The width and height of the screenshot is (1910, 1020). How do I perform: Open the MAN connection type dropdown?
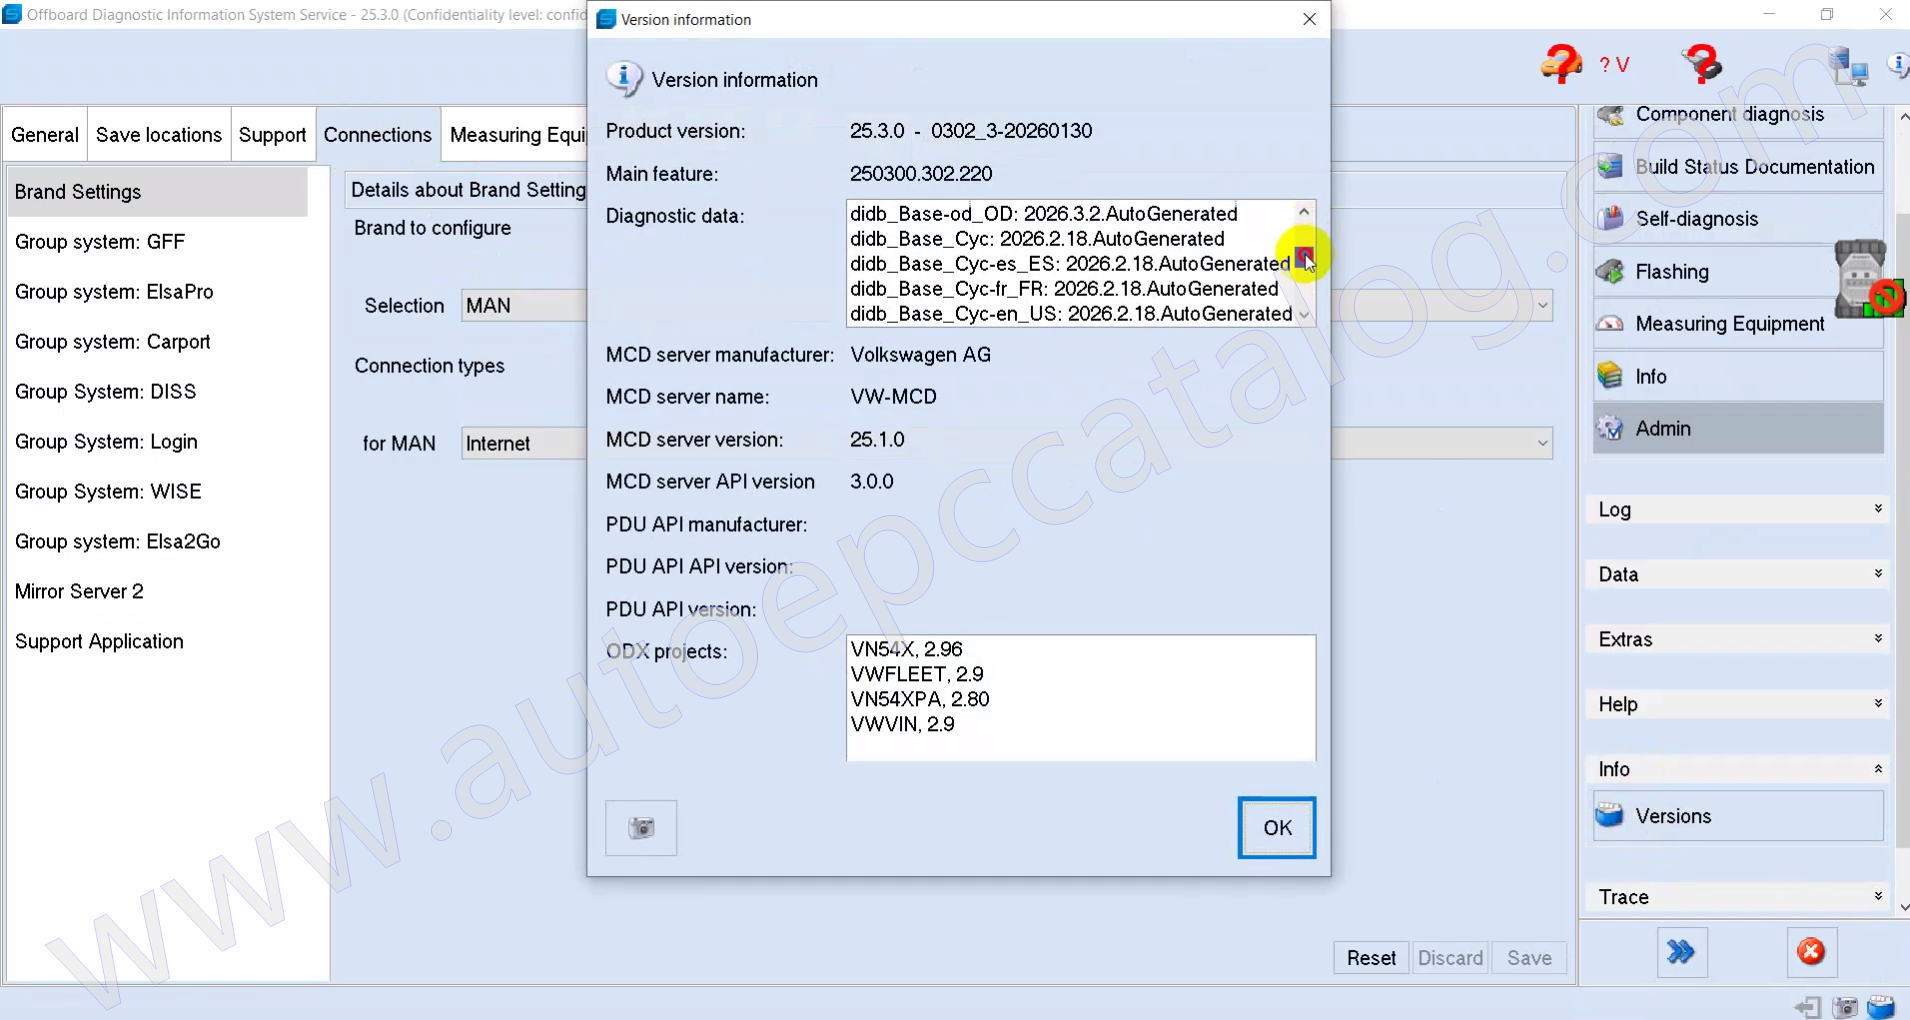(1542, 443)
